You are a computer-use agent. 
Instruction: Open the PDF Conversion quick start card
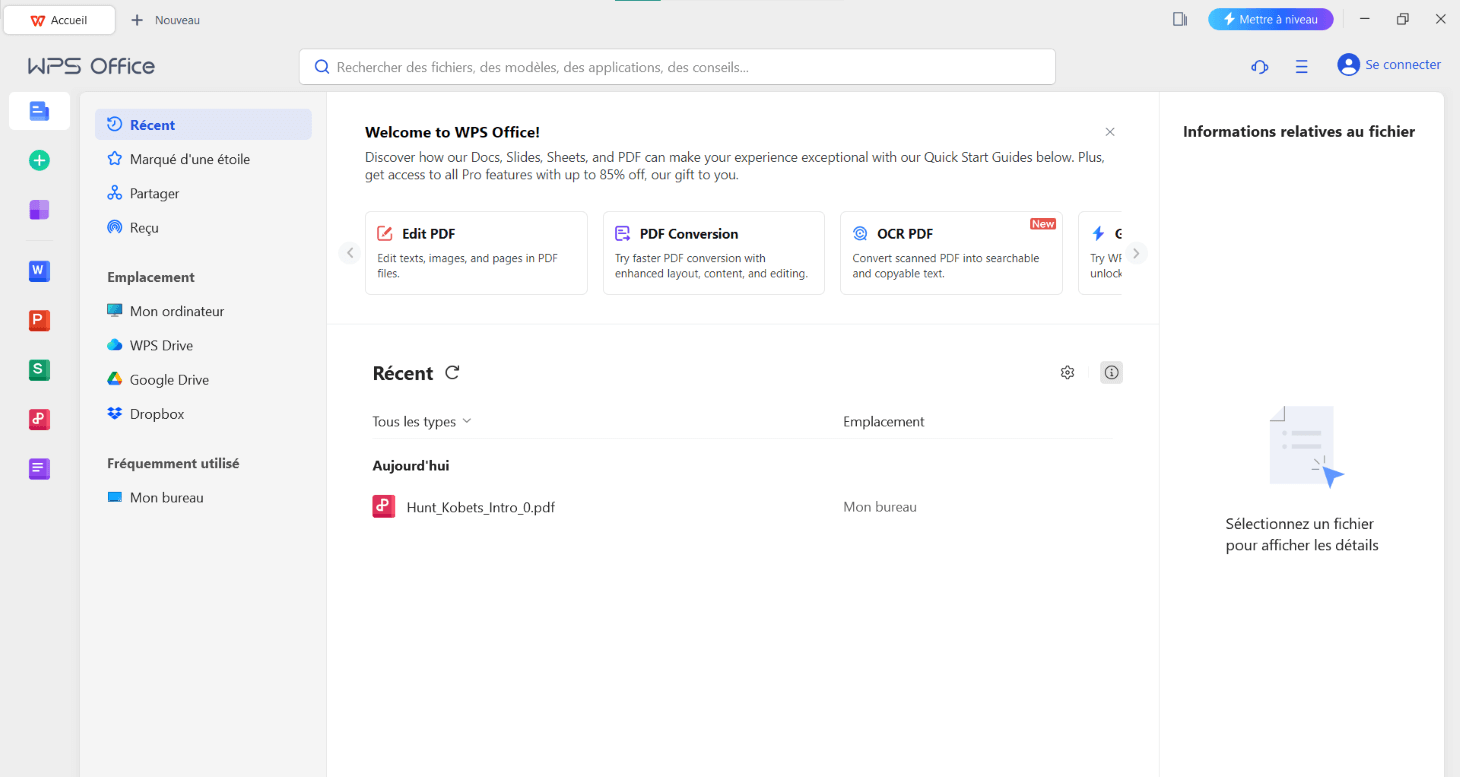714,253
